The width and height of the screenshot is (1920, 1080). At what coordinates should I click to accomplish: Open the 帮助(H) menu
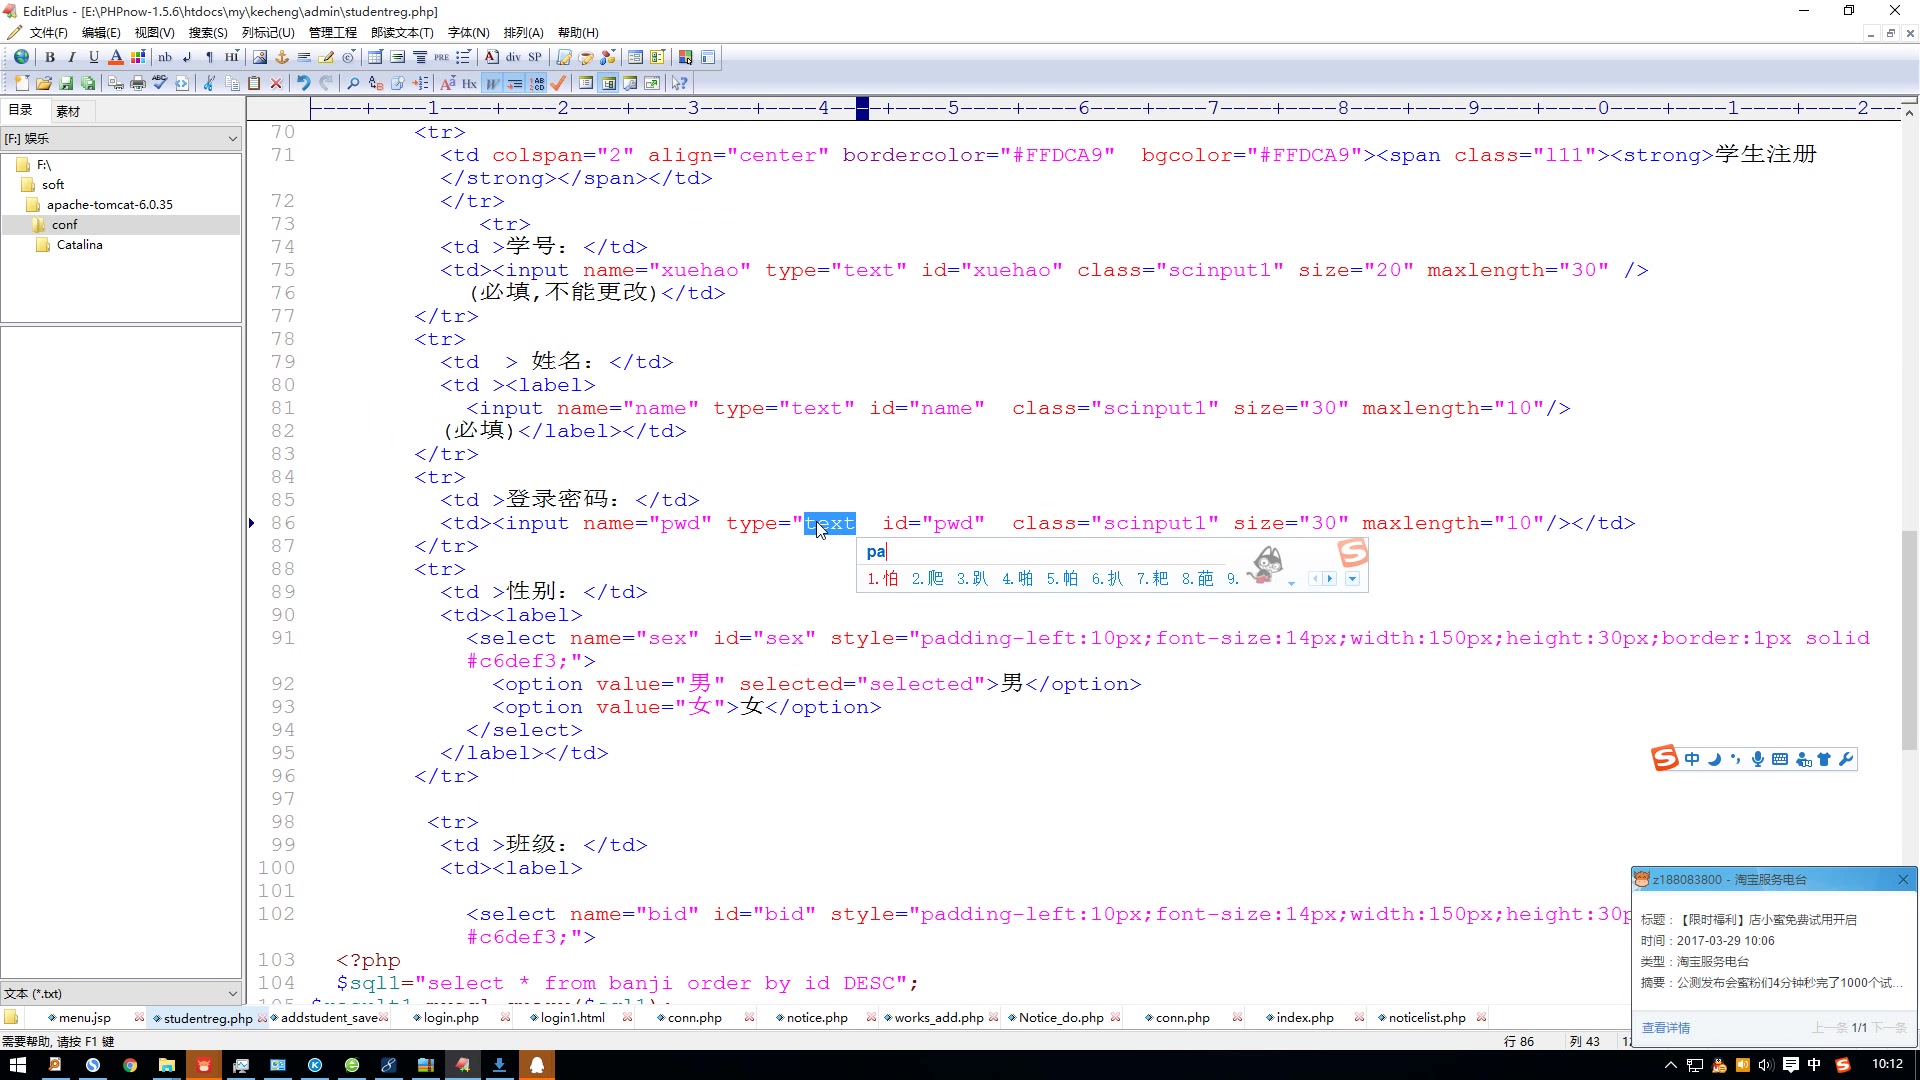(578, 32)
